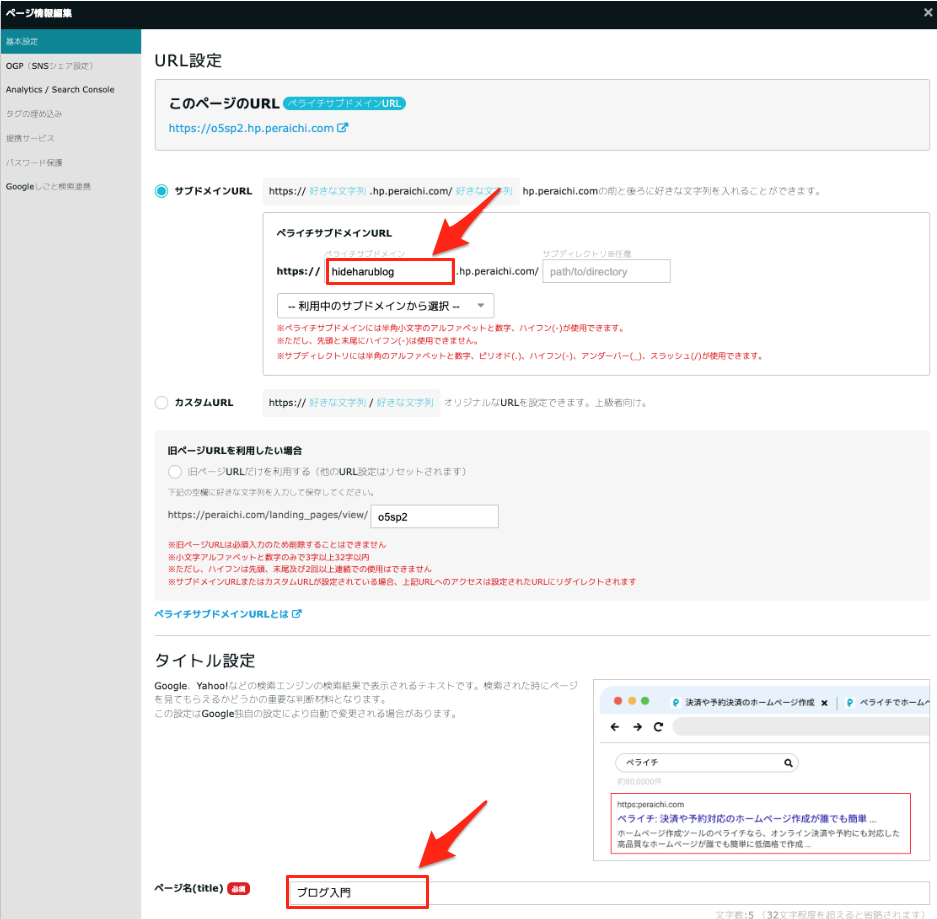
Task: Click the subdomain field containing hideharublog
Action: 389,271
